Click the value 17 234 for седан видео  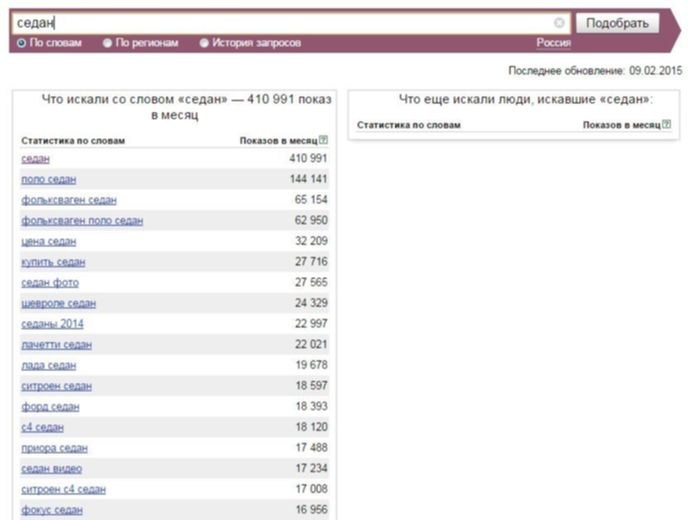(x=312, y=468)
